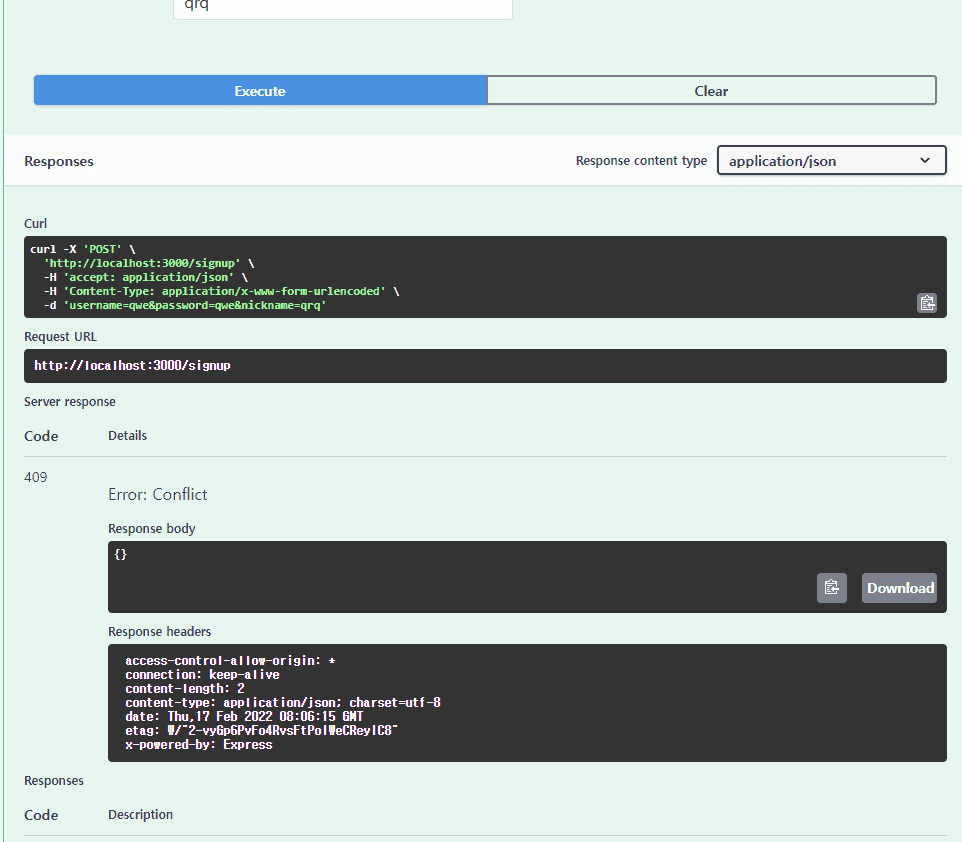Click the Request URL label

coord(60,337)
